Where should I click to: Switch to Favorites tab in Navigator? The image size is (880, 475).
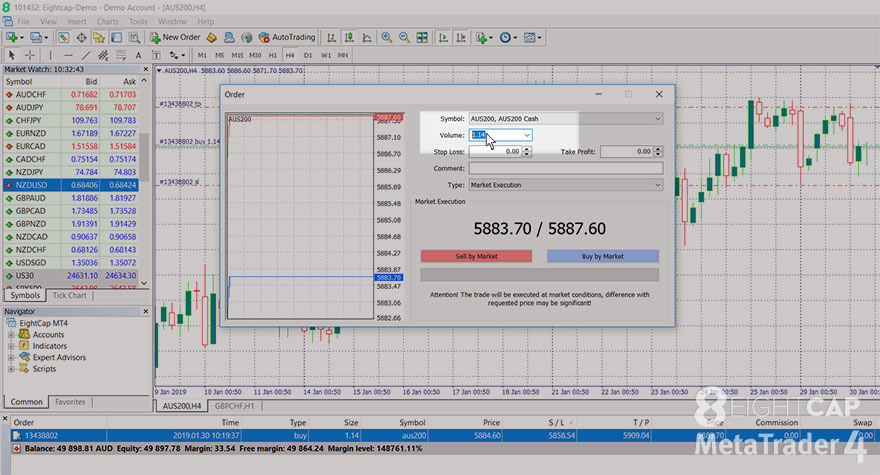pyautogui.click(x=70, y=401)
